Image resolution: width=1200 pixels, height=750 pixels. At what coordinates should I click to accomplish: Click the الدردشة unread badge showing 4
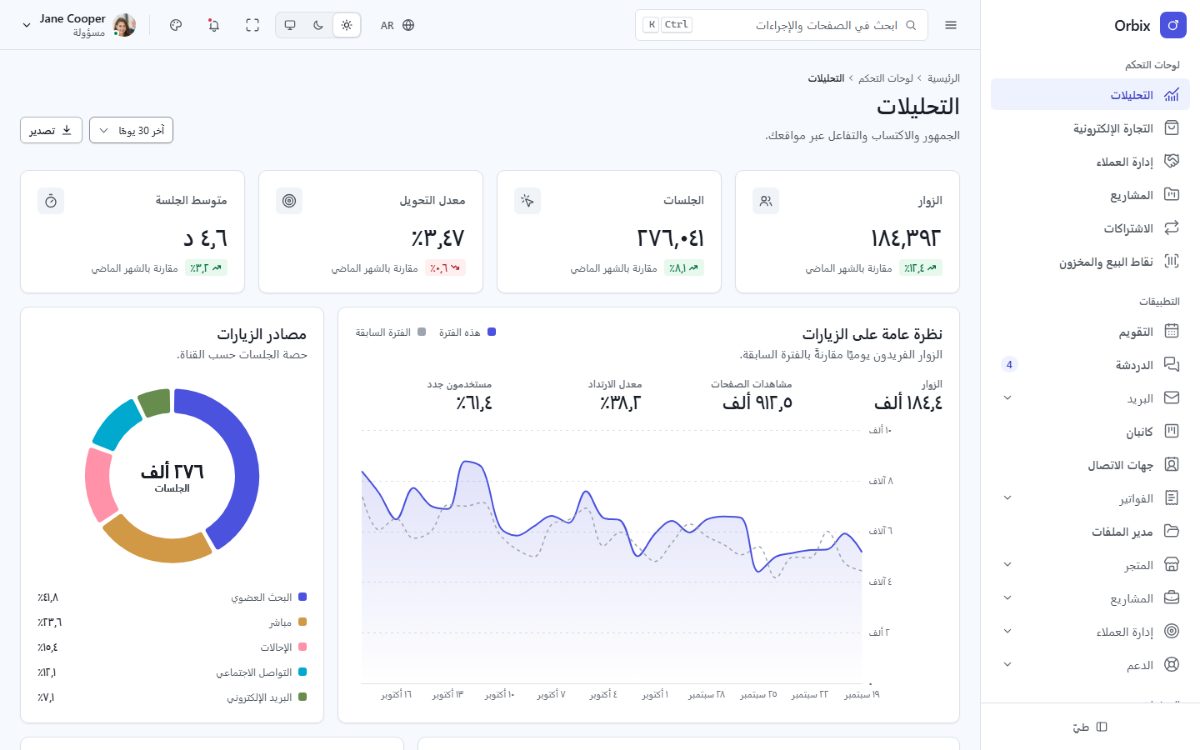(1009, 365)
